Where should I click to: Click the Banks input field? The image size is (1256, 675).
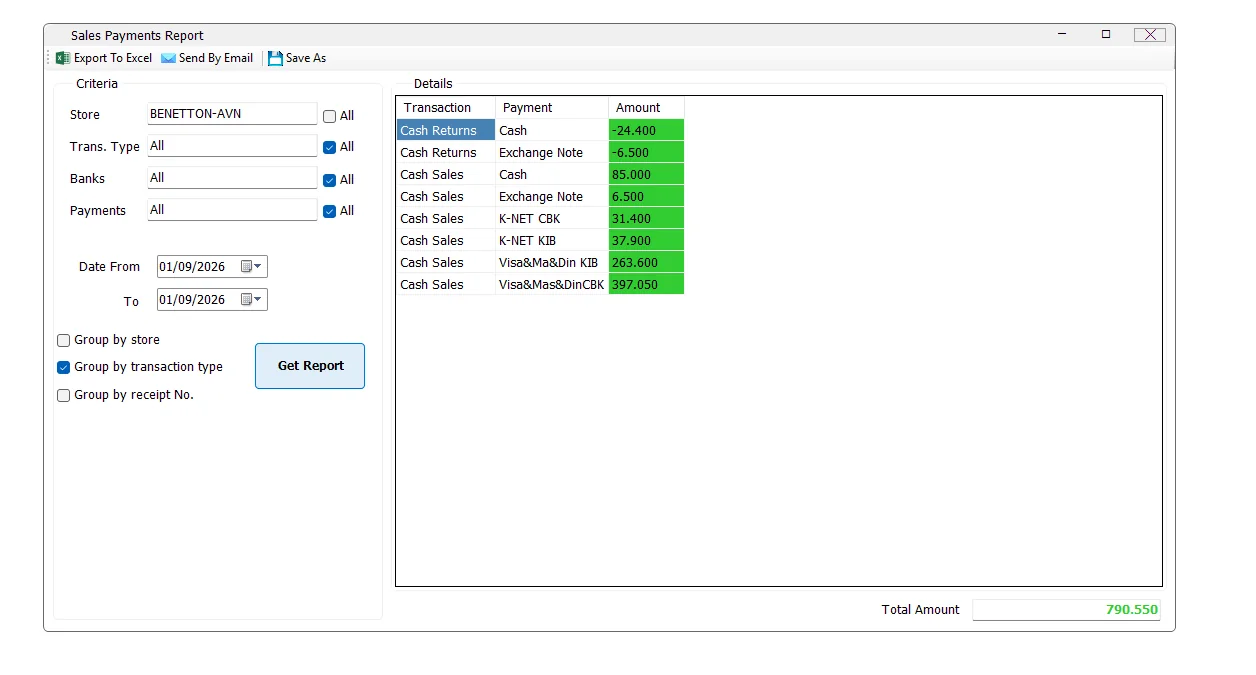point(232,178)
